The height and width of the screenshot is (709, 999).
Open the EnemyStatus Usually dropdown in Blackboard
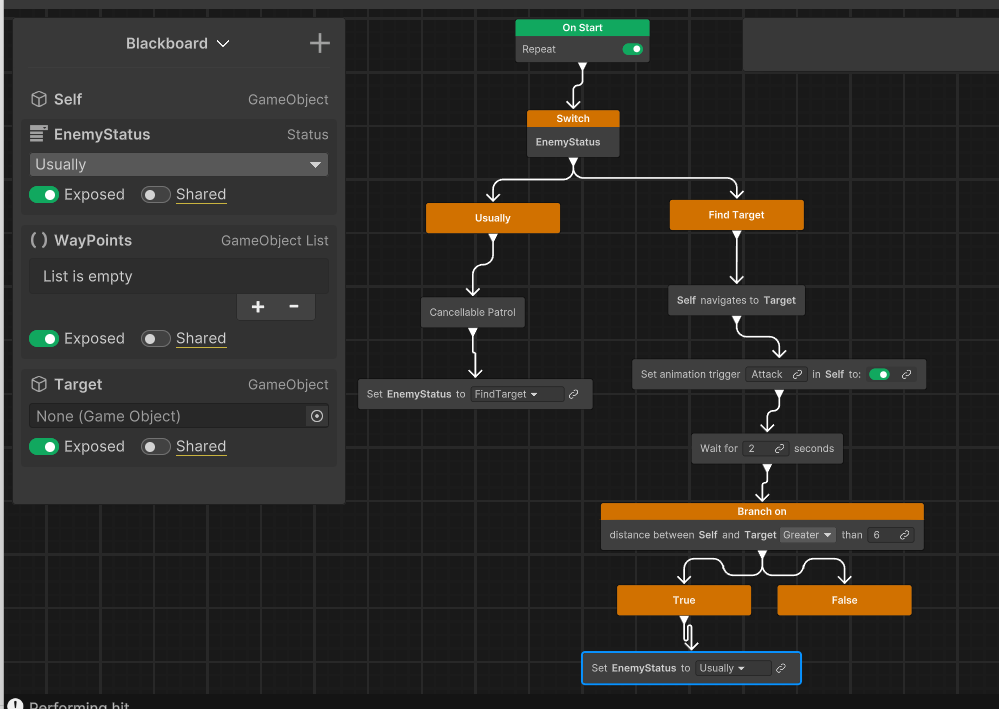point(179,165)
